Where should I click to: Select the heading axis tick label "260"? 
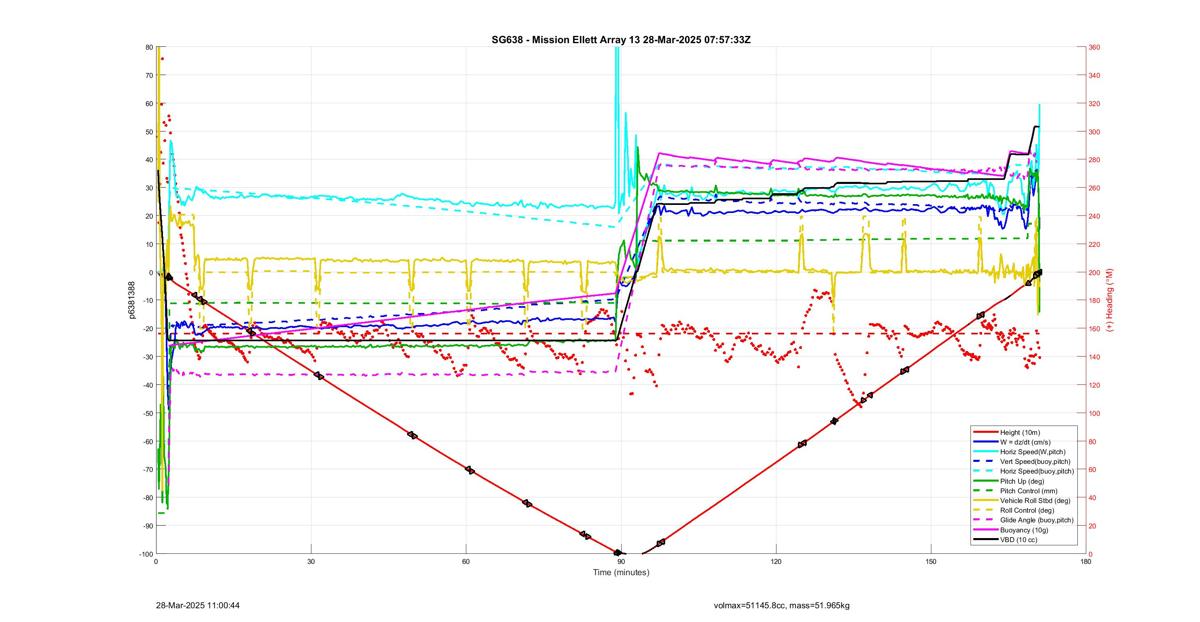[1095, 188]
